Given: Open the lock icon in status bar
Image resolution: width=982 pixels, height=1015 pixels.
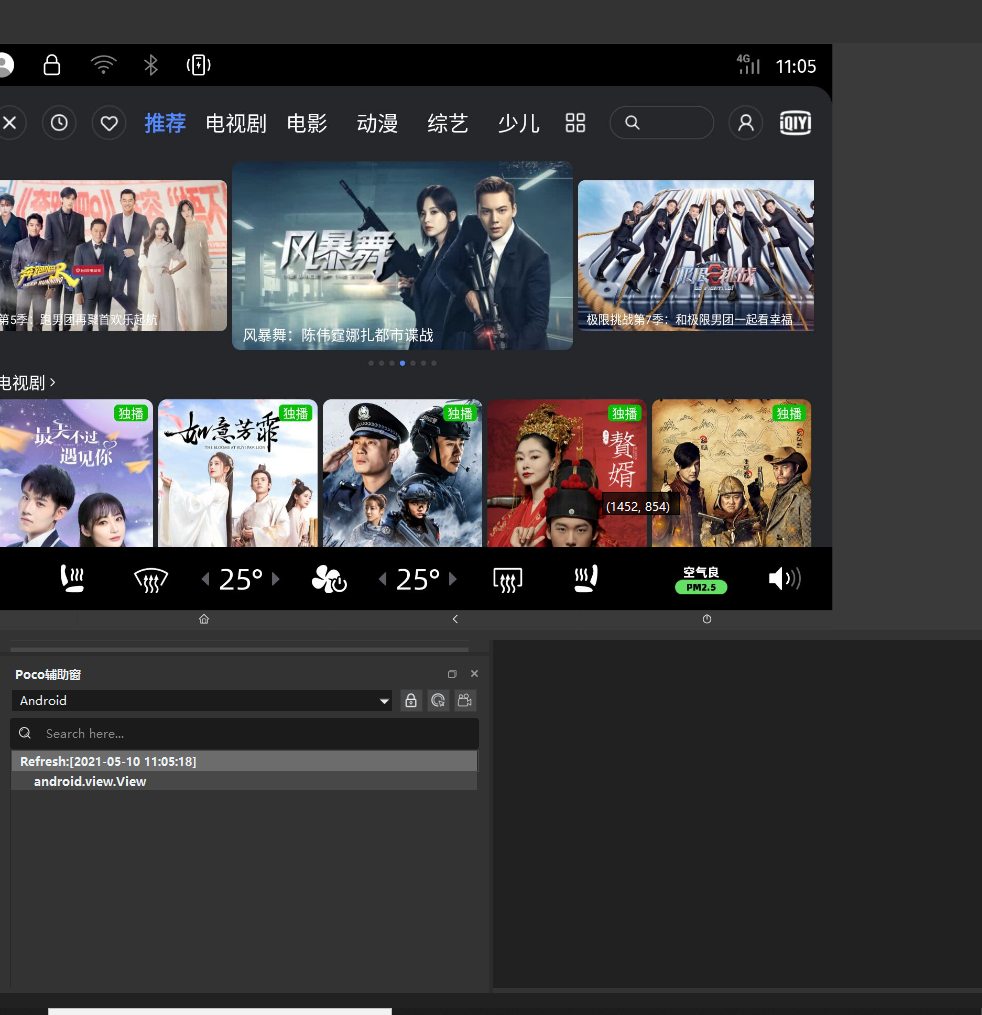Looking at the screenshot, I should tap(52, 65).
